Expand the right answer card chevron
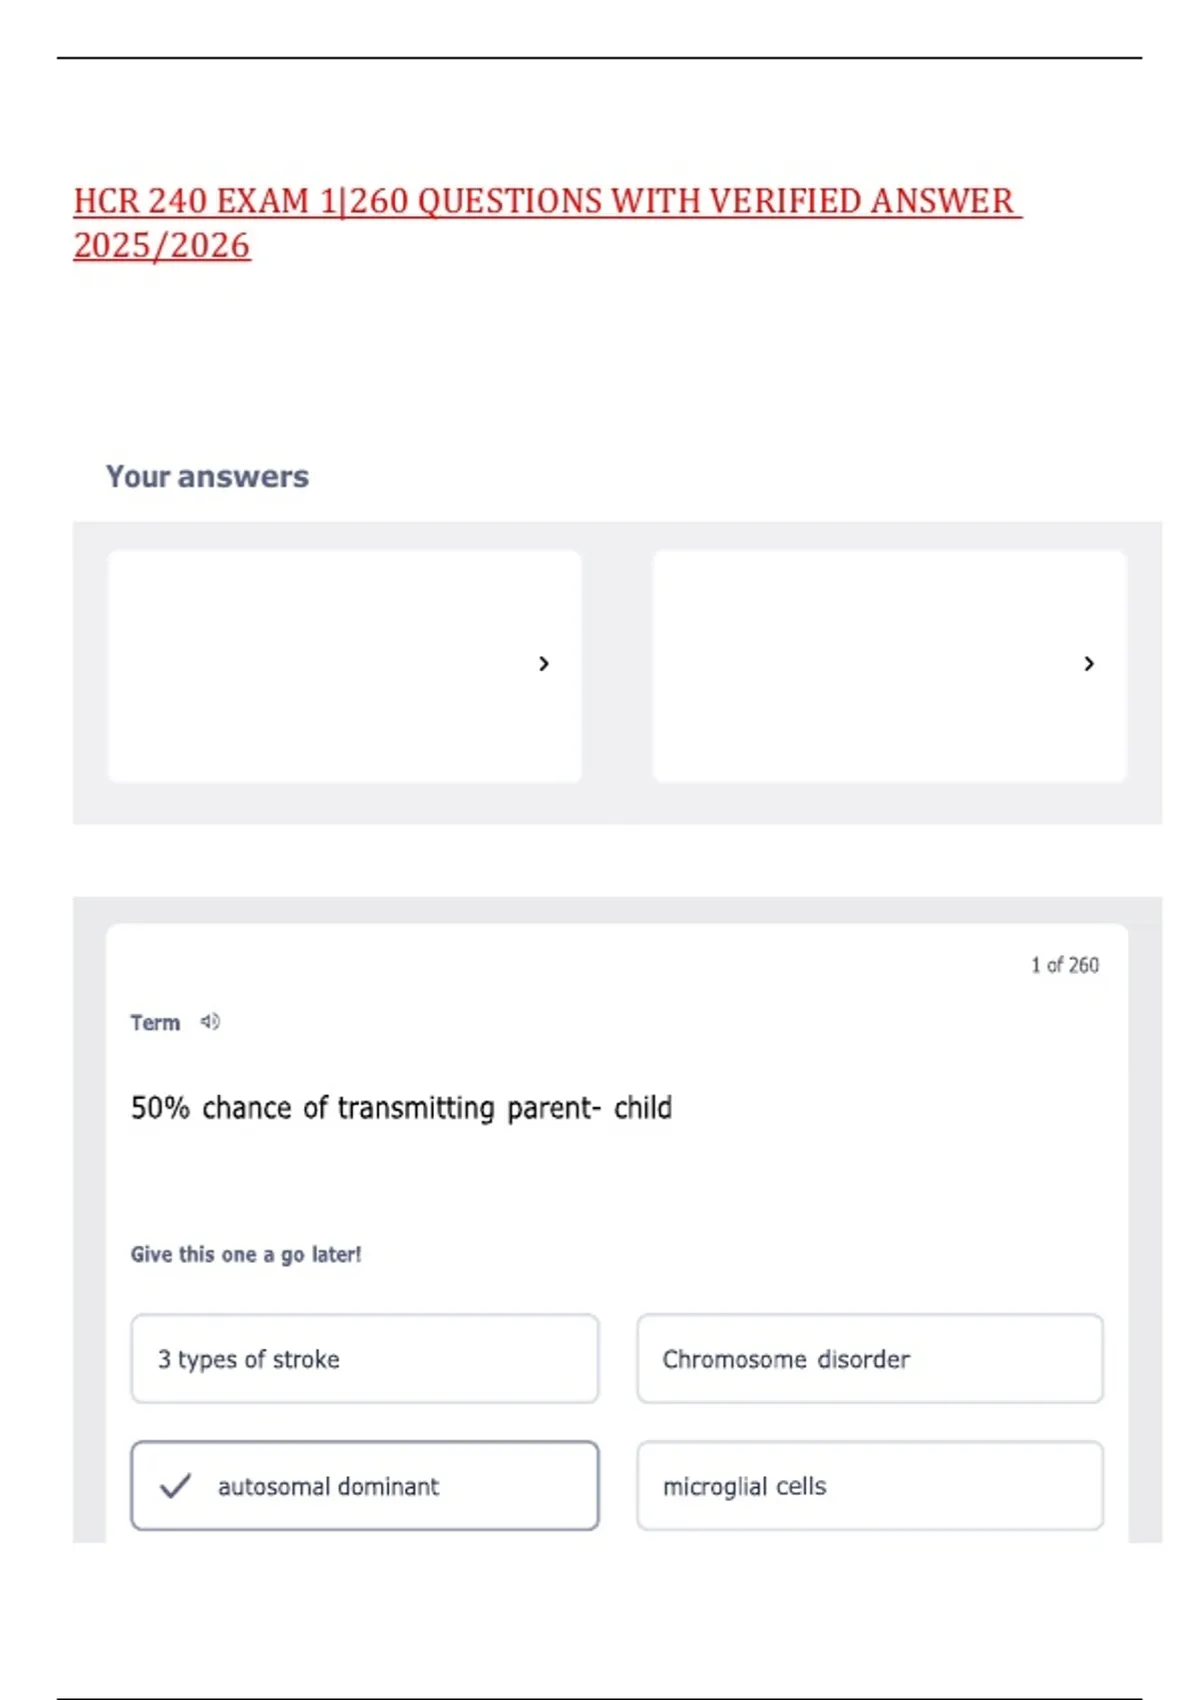The width and height of the screenshot is (1200, 1700). 1089,664
